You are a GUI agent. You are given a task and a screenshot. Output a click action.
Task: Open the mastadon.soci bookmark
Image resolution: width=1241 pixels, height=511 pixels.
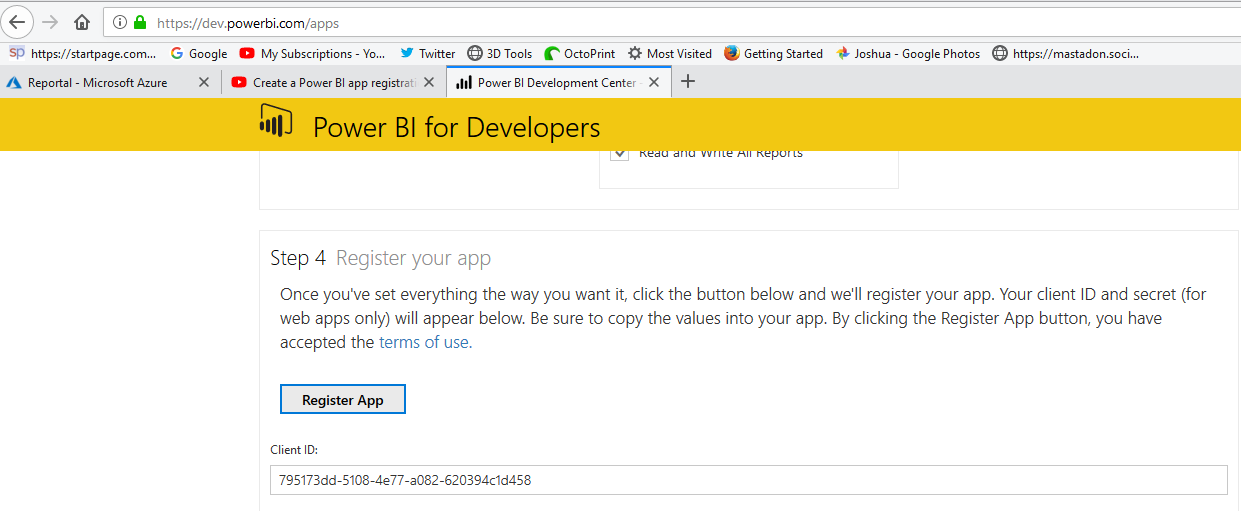click(x=1065, y=54)
